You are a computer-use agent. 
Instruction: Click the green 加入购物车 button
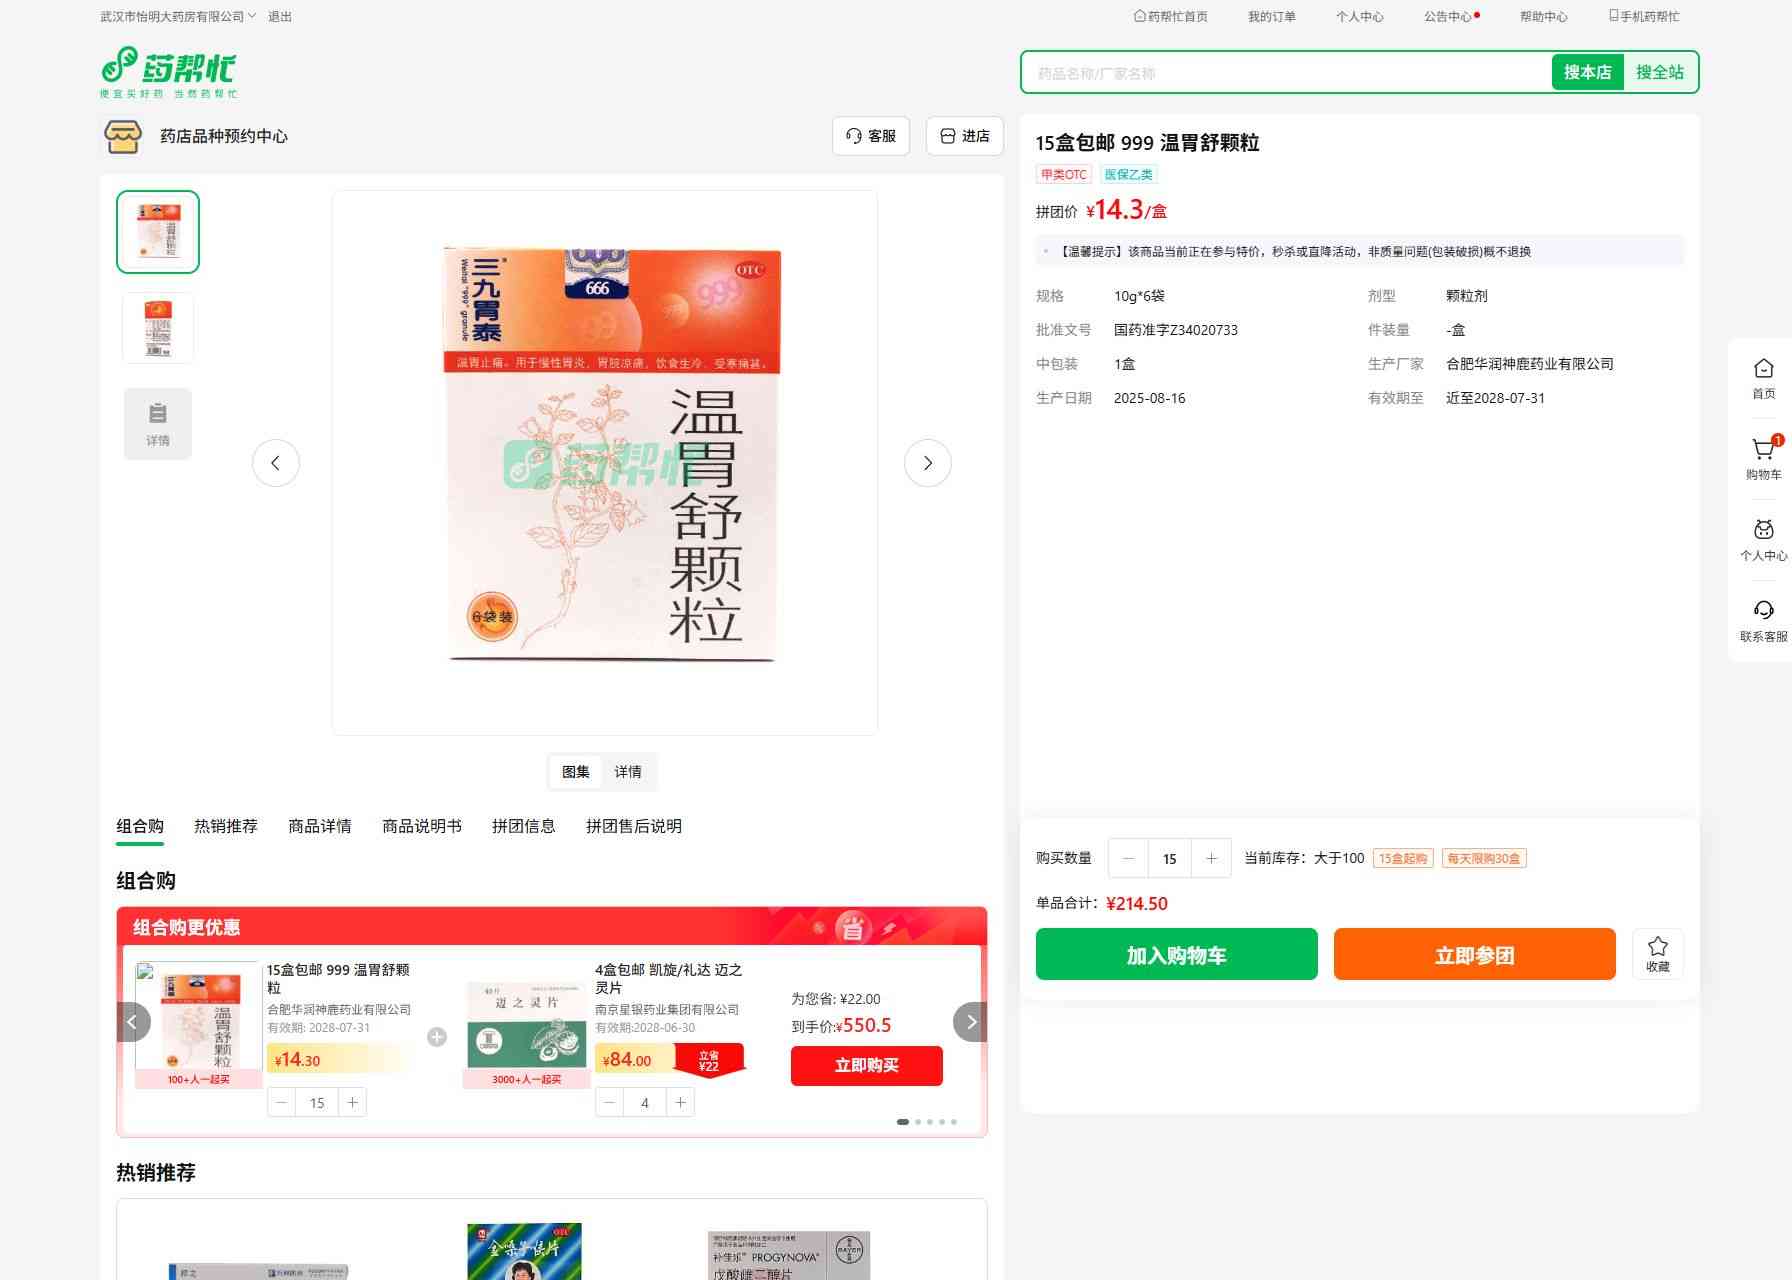click(1176, 955)
